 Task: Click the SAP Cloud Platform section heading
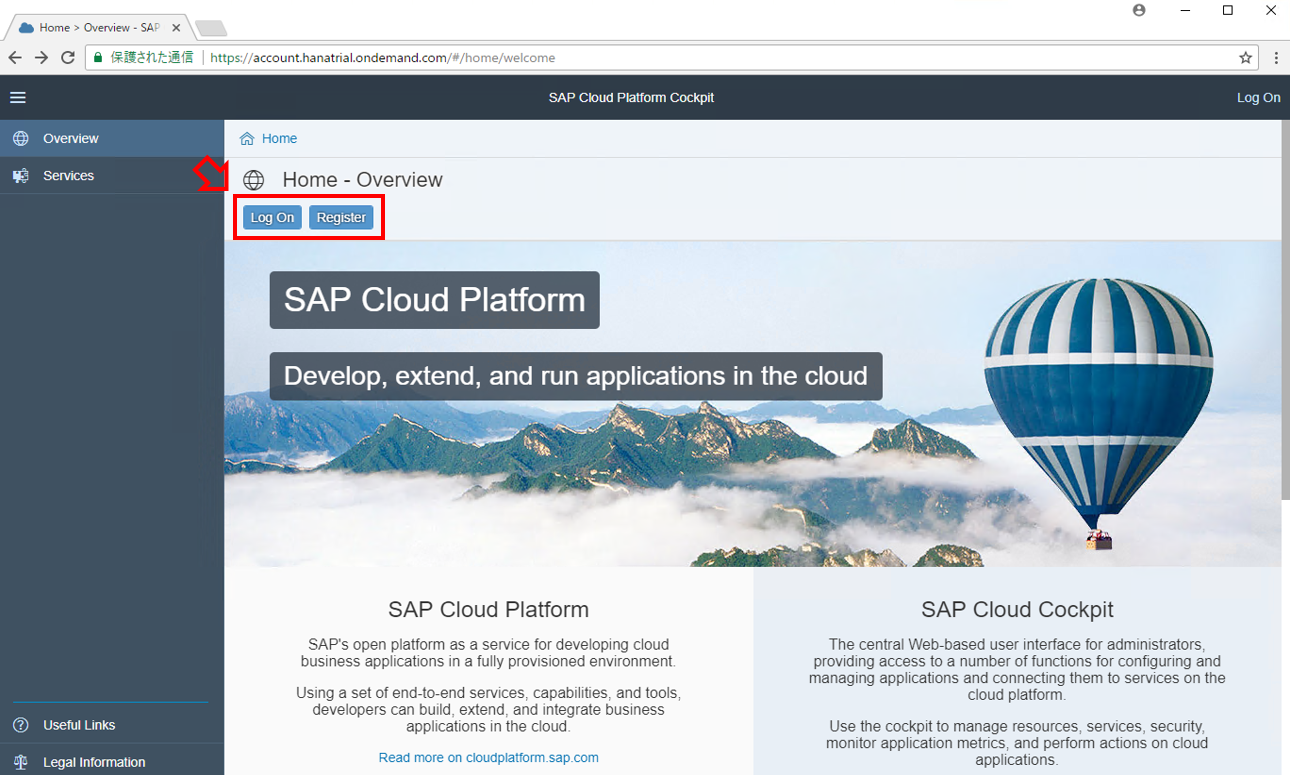(x=488, y=610)
